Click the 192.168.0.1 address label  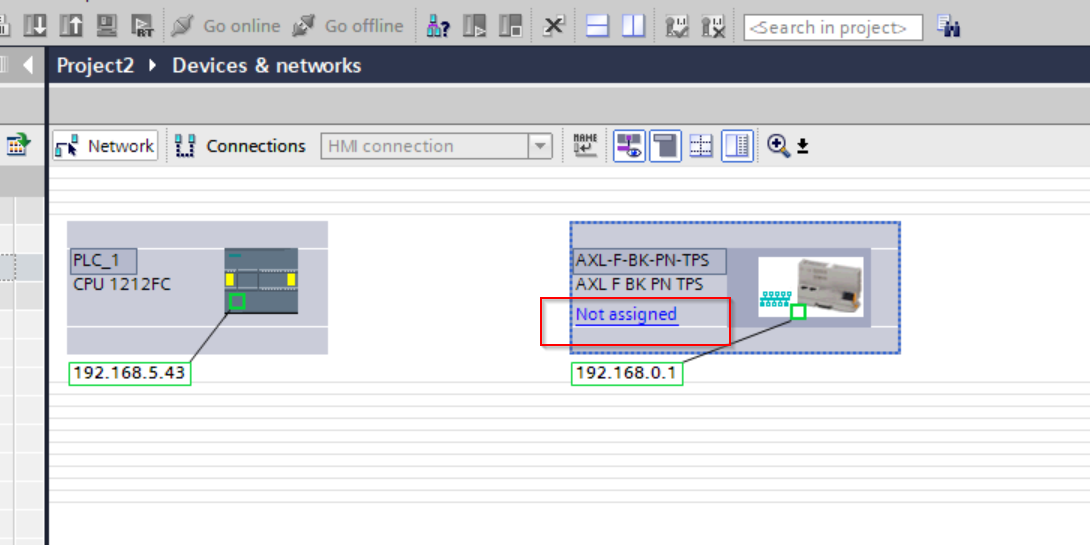[x=626, y=373]
